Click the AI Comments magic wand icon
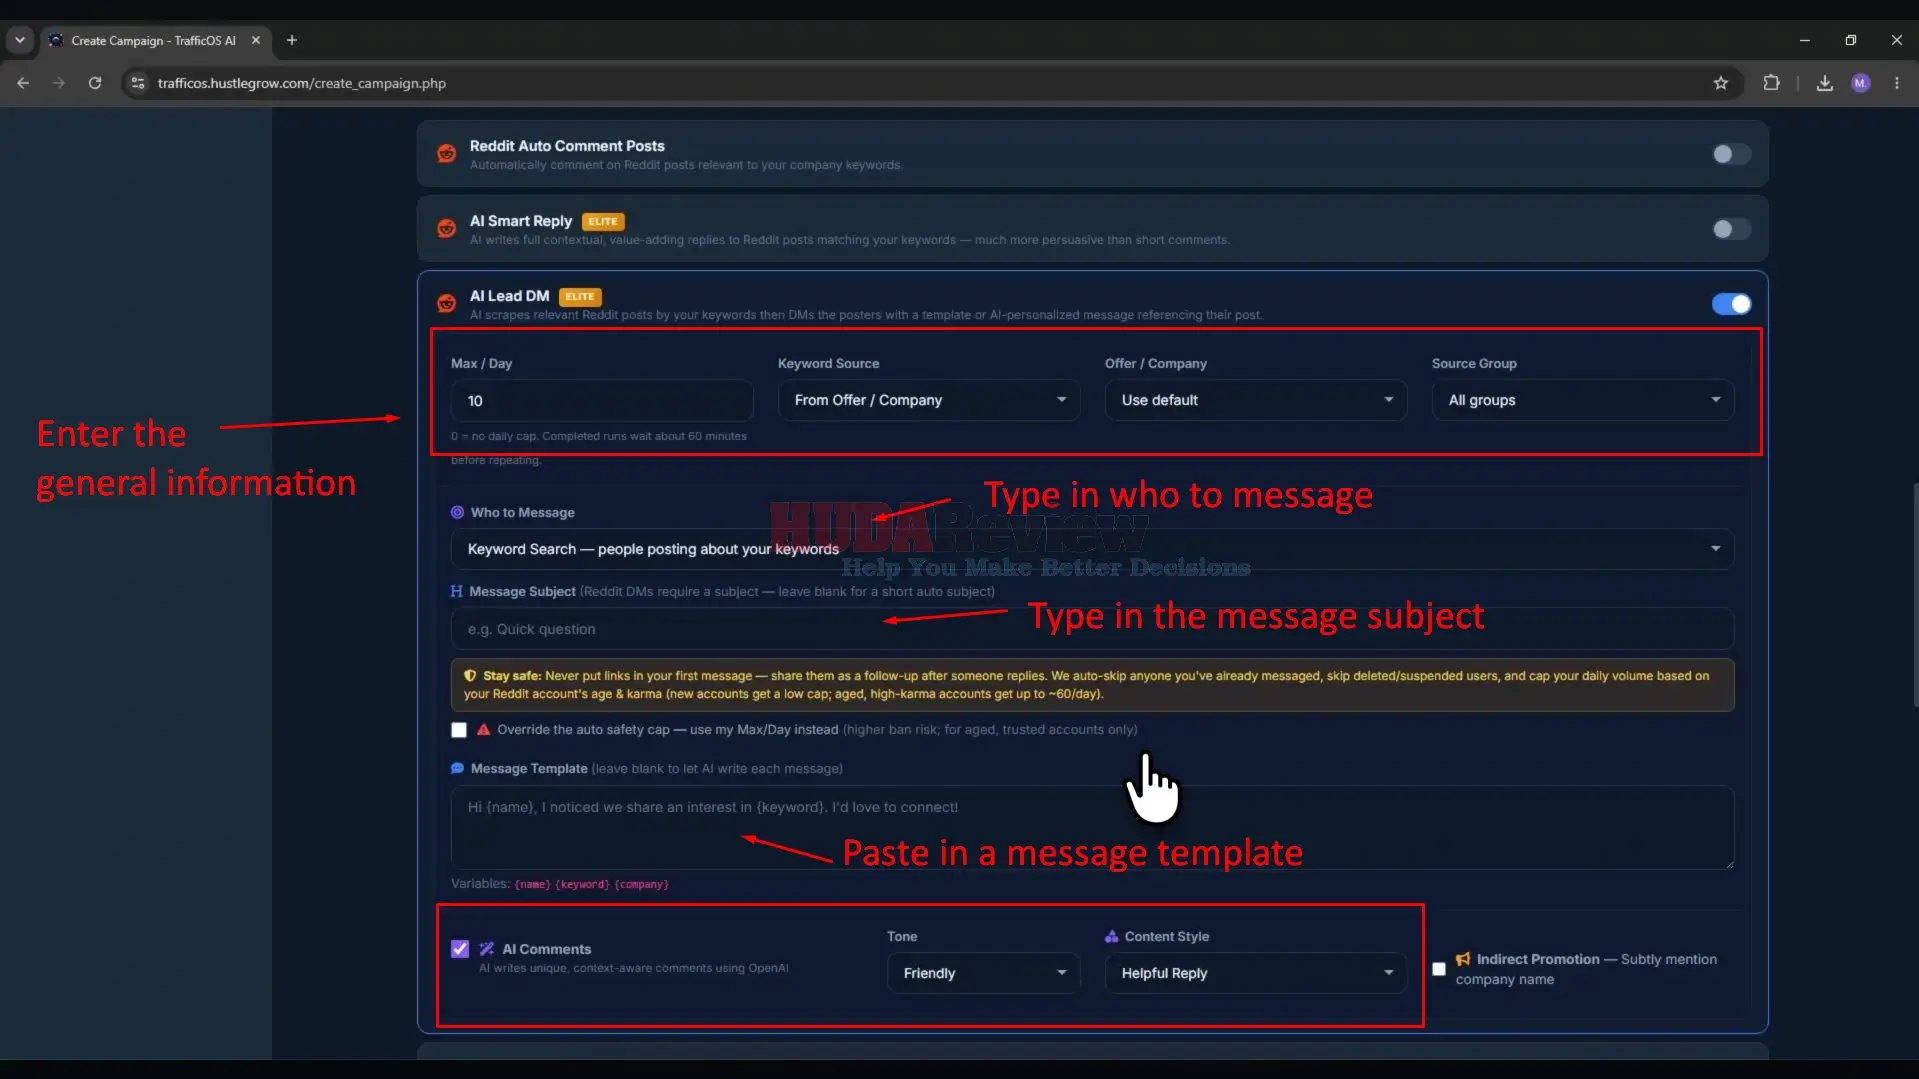Screen dimensions: 1919x1079 click(x=487, y=949)
